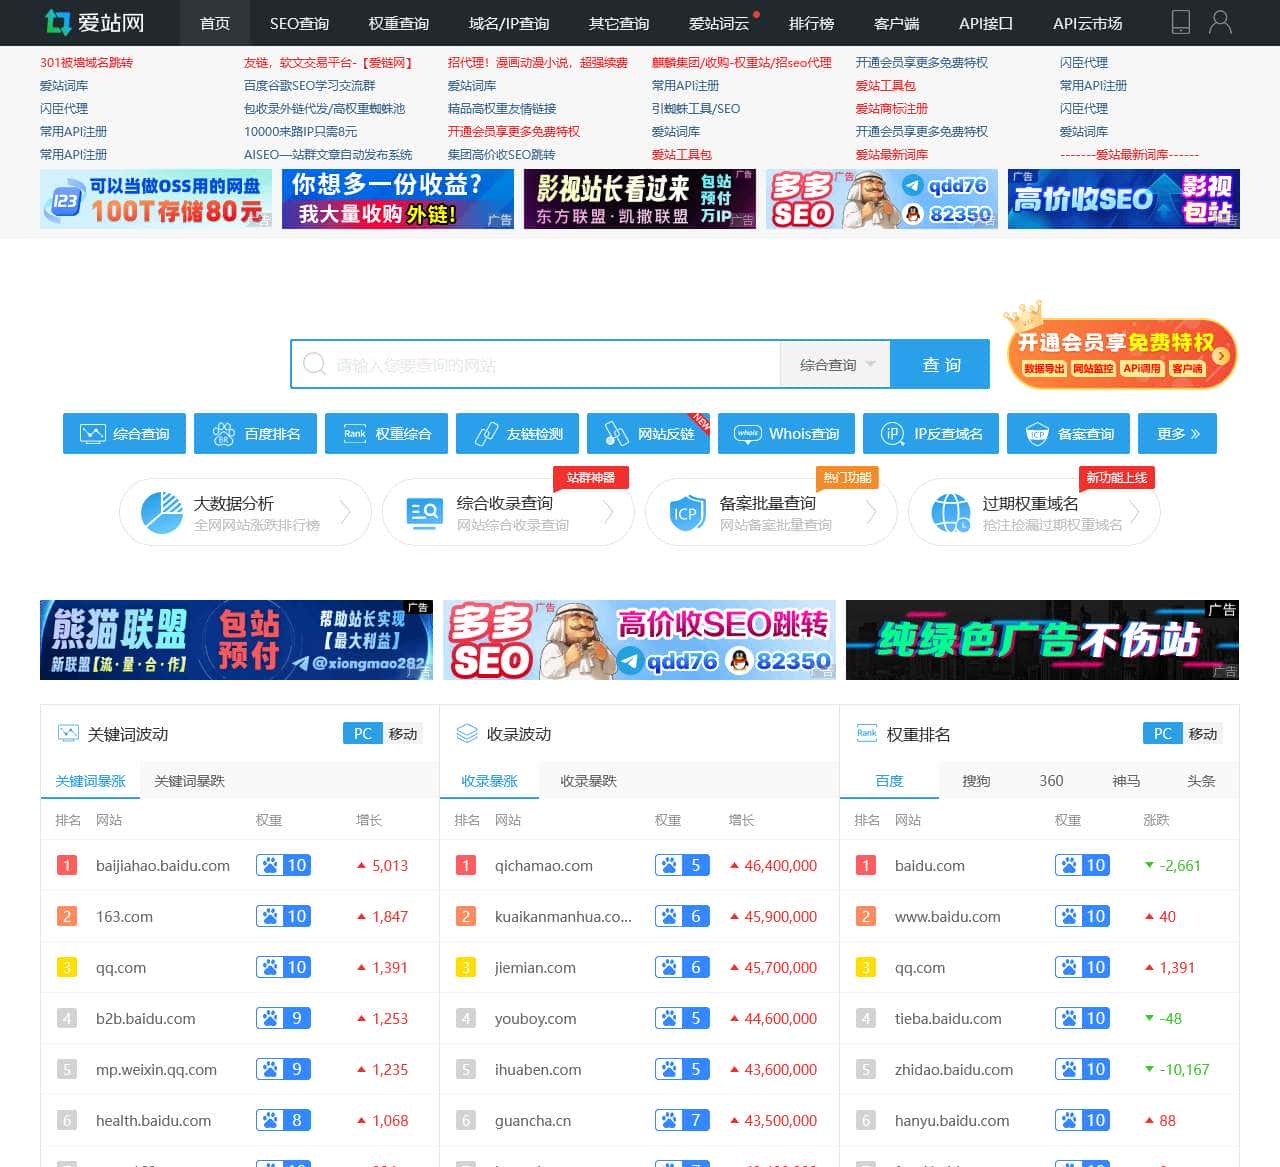Click weight badge 7 for guancha.cn
The height and width of the screenshot is (1167, 1280).
point(682,1120)
